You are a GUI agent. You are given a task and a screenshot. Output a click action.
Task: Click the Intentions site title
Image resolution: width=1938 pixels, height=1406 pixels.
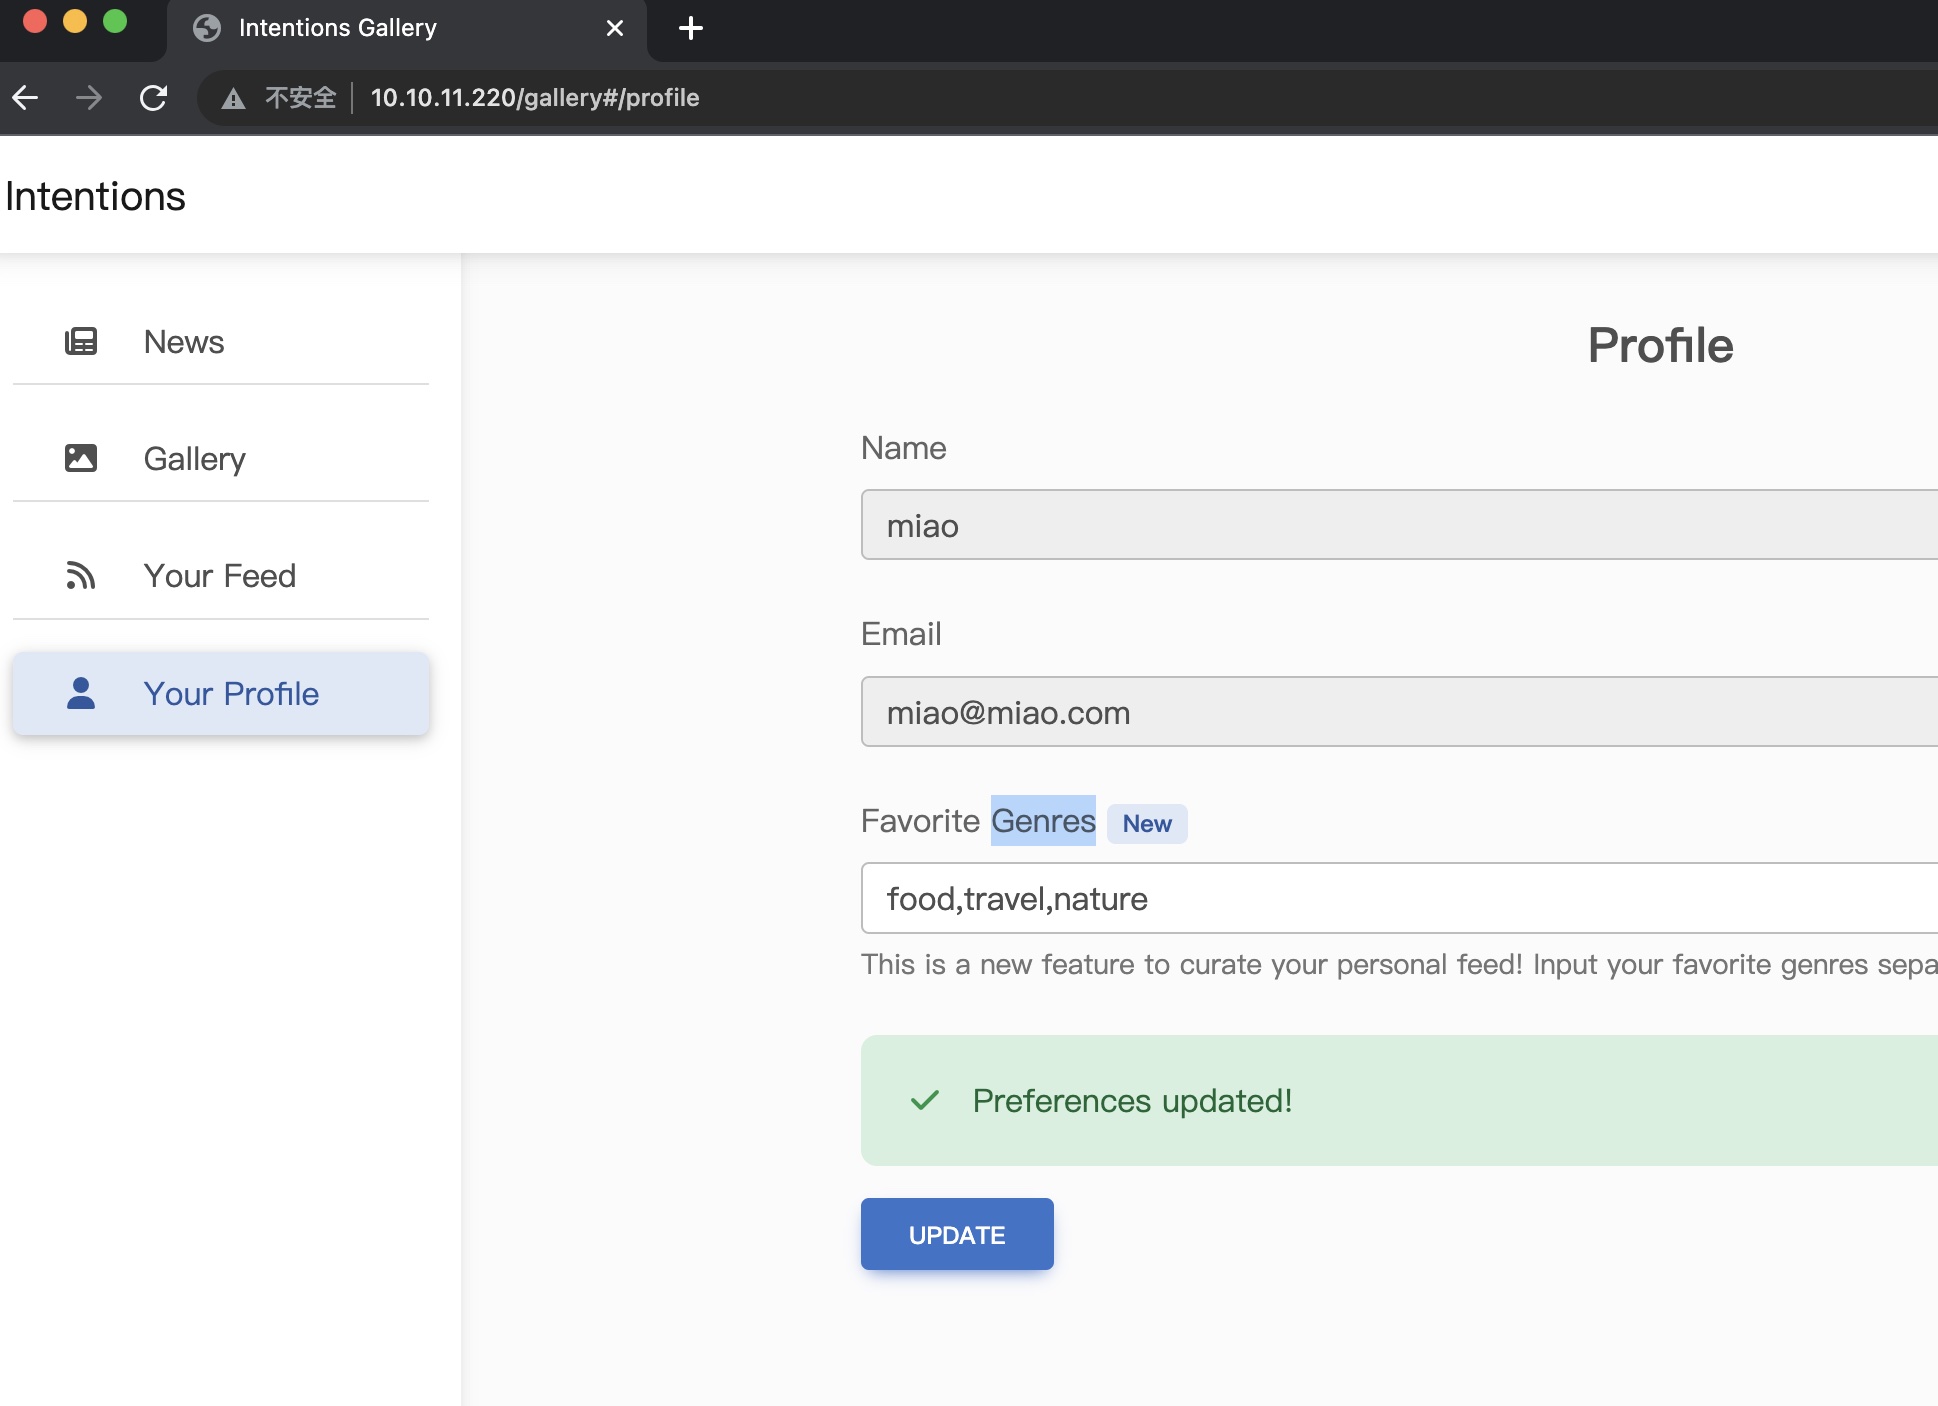coord(95,197)
